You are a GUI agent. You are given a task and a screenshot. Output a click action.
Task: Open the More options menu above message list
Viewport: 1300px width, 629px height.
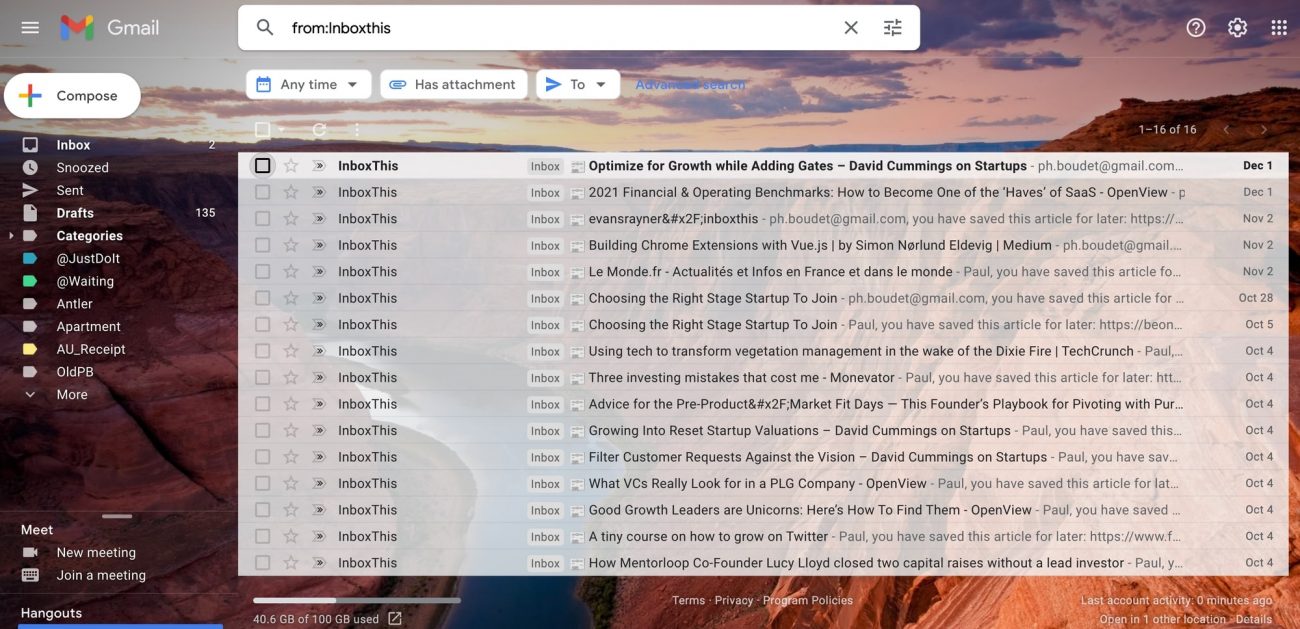pos(357,130)
